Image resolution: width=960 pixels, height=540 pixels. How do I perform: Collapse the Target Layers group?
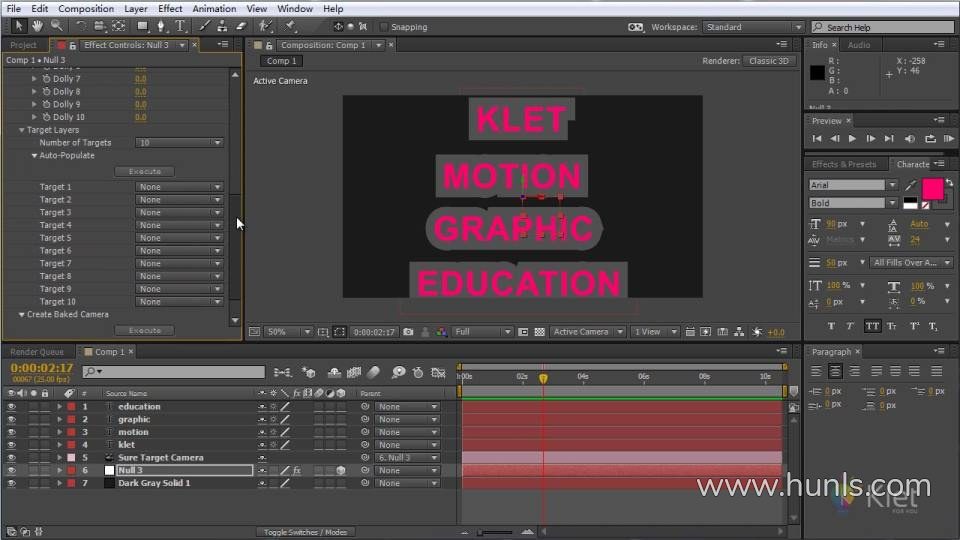(21, 130)
